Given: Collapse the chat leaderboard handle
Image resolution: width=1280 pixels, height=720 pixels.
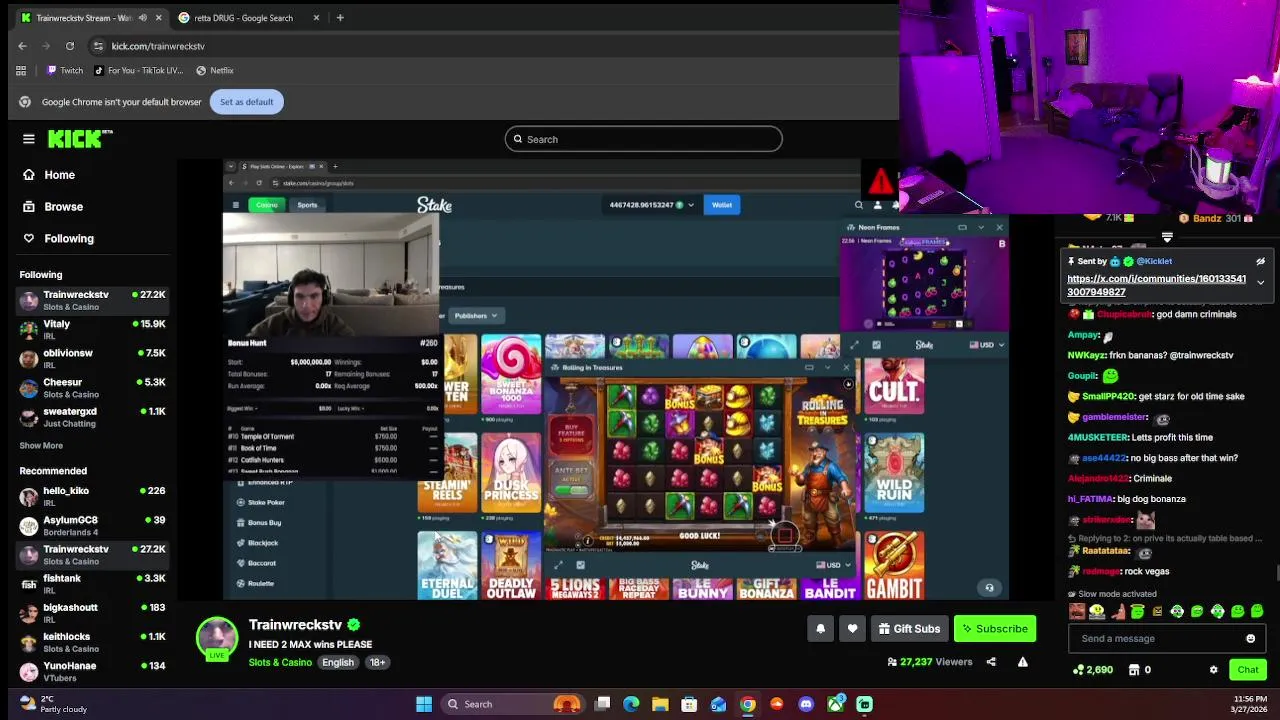Looking at the screenshot, I should pyautogui.click(x=1167, y=238).
